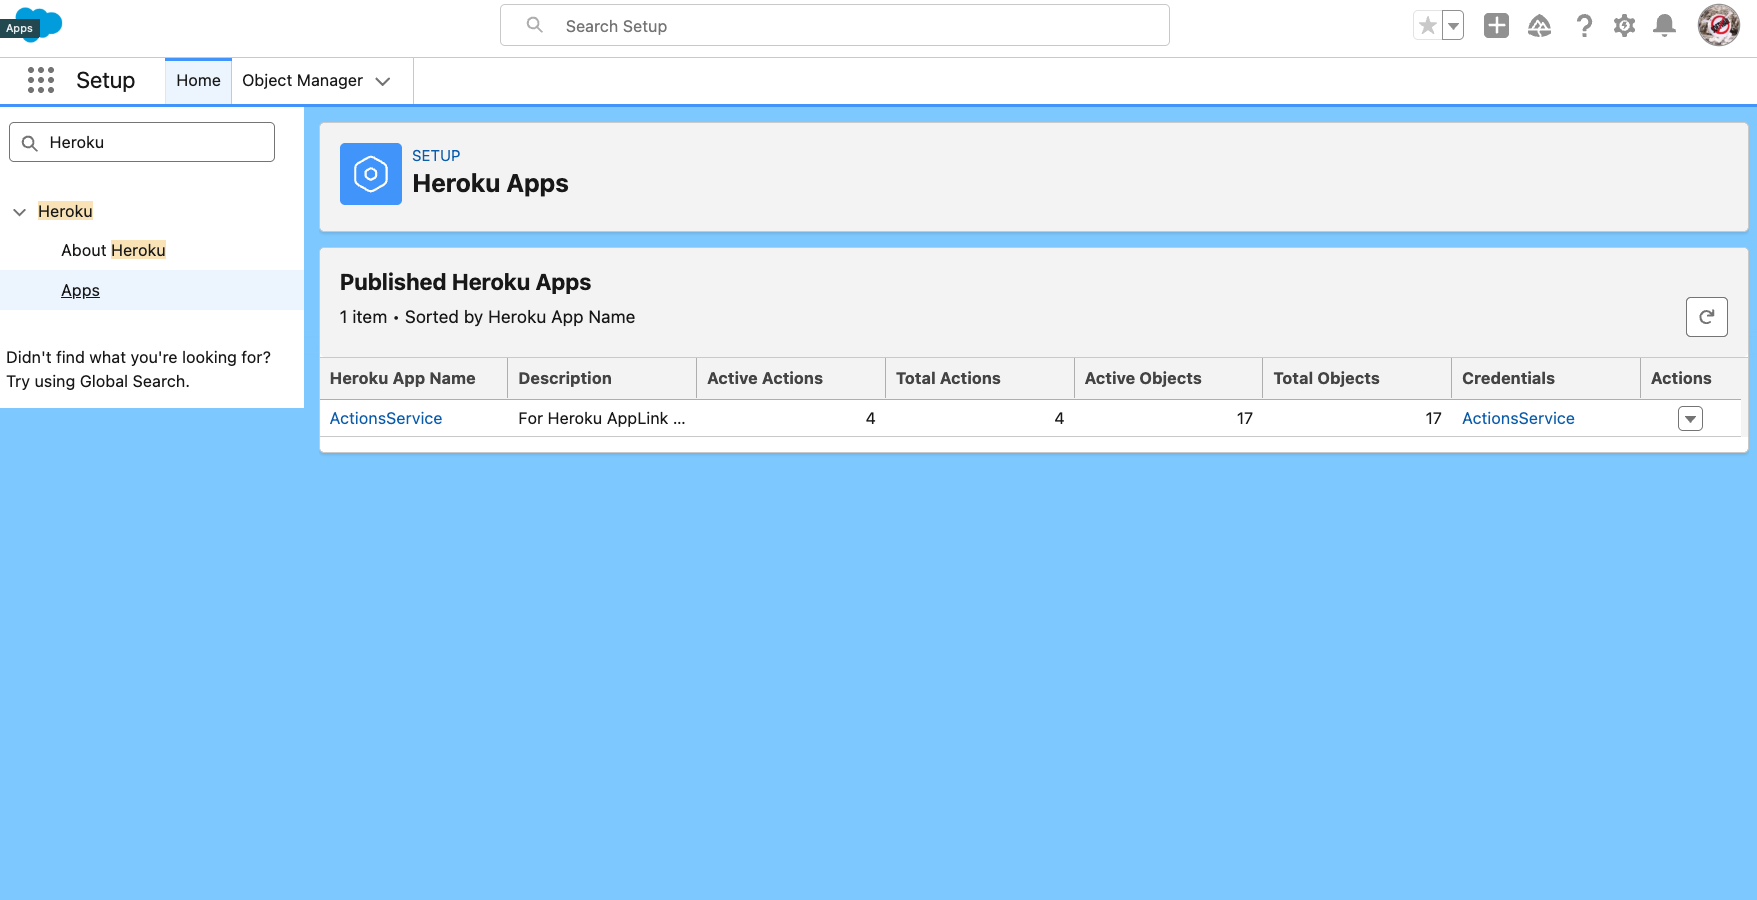Open the ActionsService app link
This screenshot has height=900, width=1757.
click(x=386, y=418)
